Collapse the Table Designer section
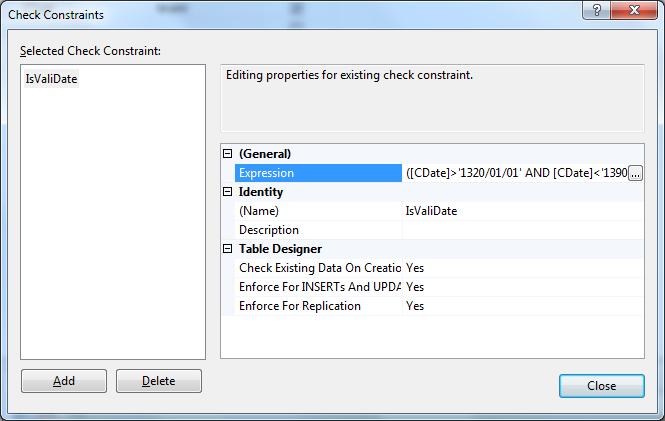 tap(228, 249)
